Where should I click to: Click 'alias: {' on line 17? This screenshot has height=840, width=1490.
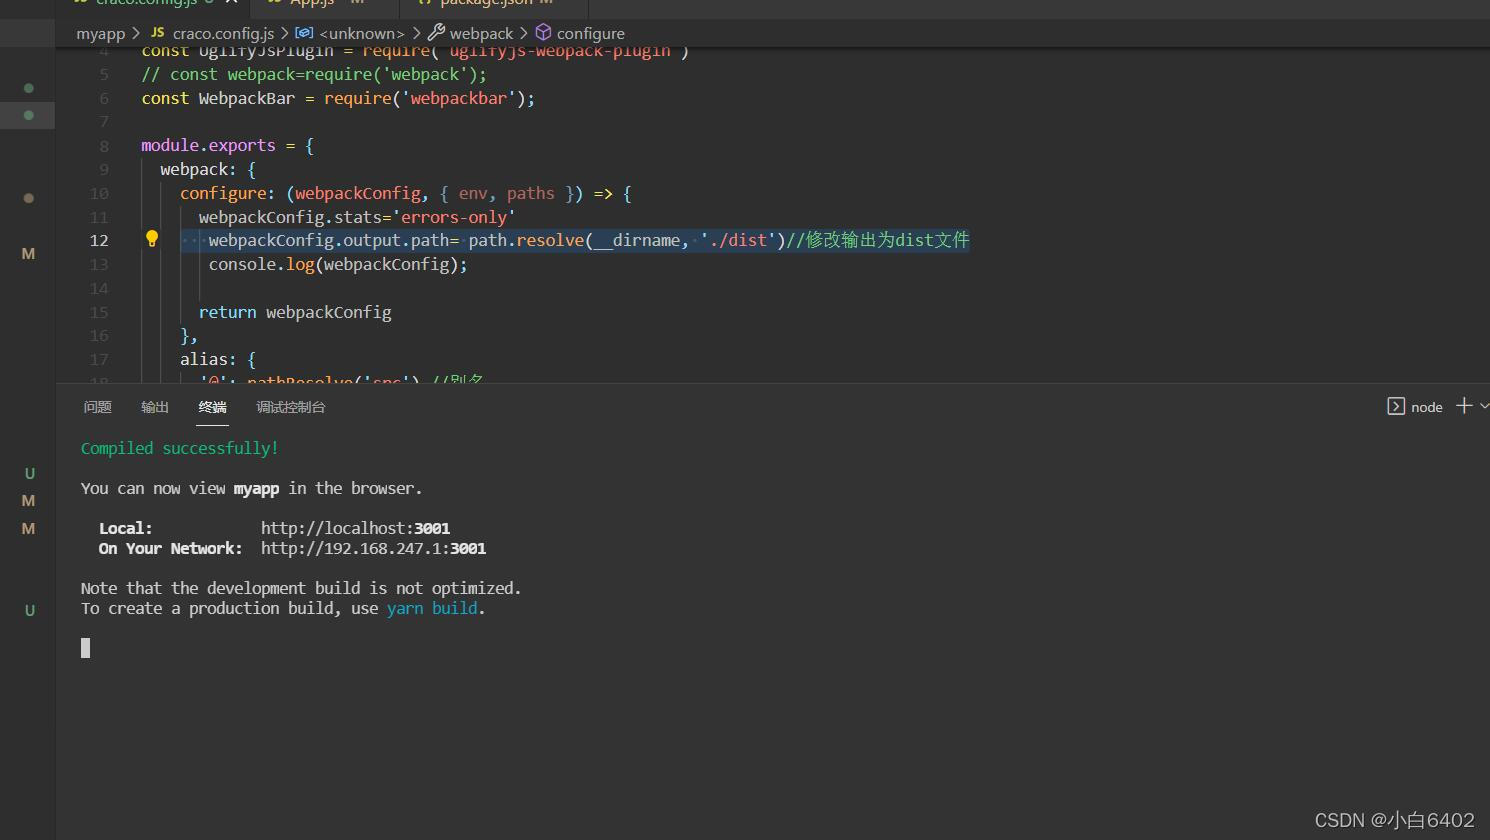click(x=218, y=359)
